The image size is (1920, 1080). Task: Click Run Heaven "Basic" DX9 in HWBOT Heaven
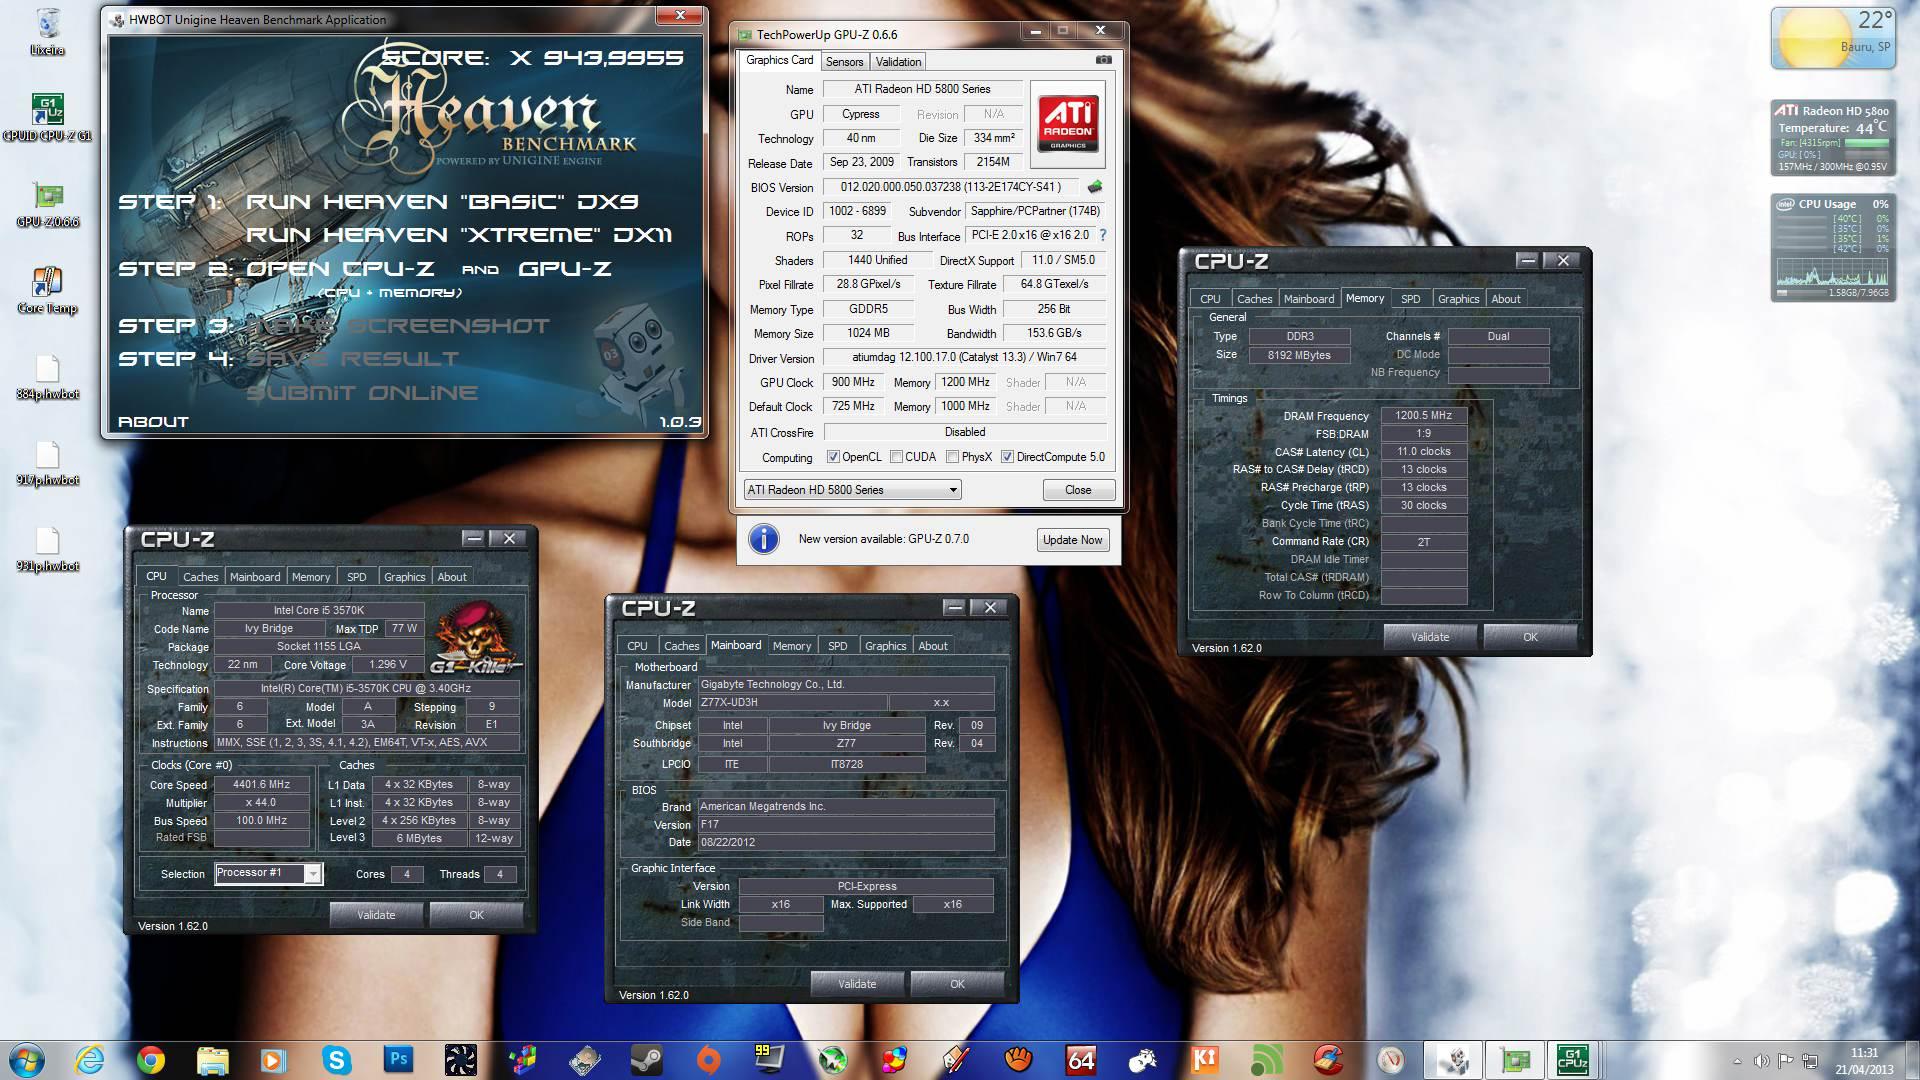click(x=442, y=202)
